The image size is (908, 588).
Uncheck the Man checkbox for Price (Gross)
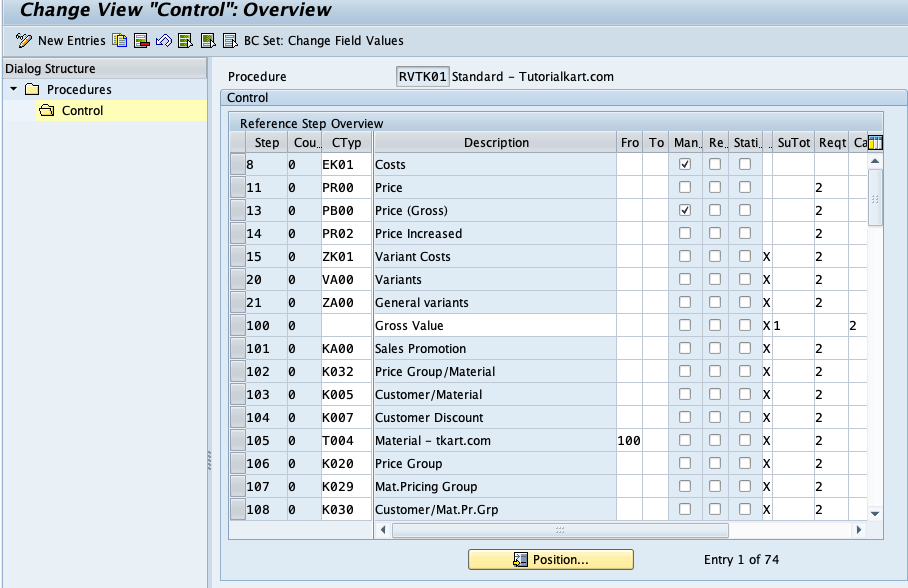coord(685,210)
